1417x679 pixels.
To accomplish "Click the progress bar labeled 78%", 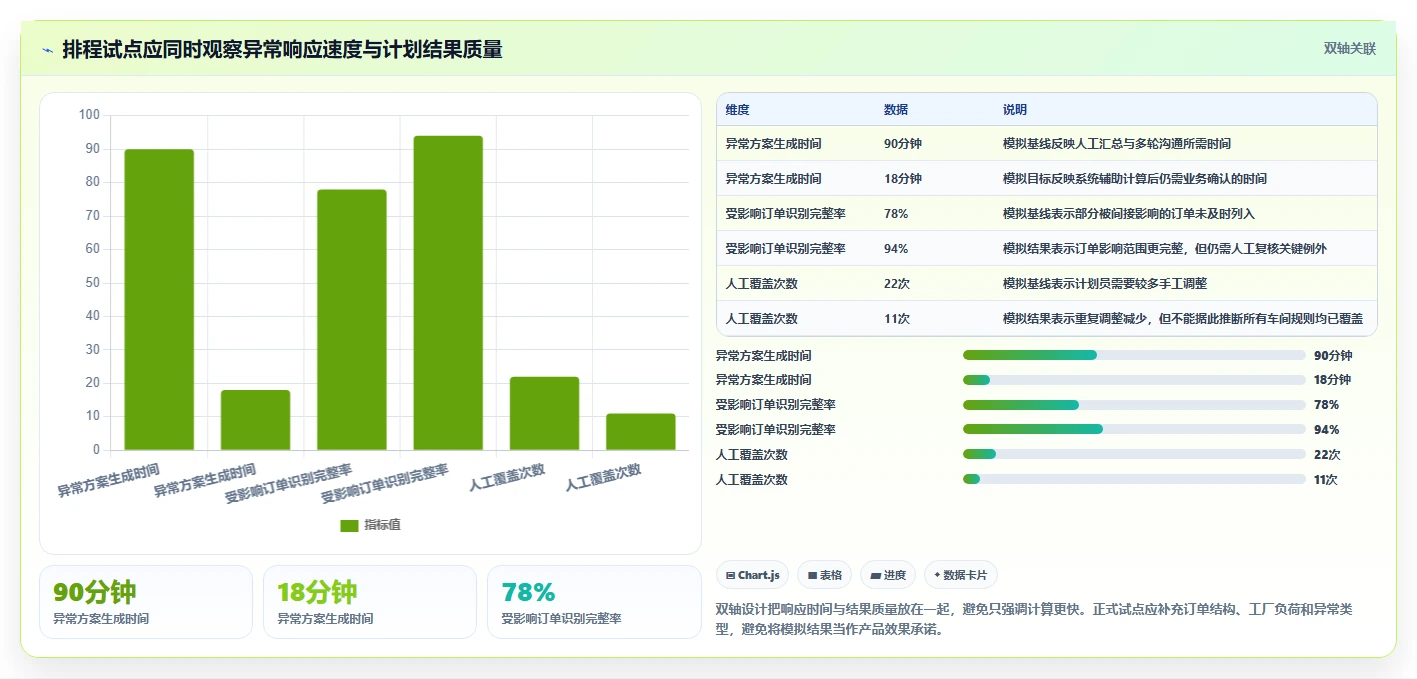I will click(x=1134, y=405).
